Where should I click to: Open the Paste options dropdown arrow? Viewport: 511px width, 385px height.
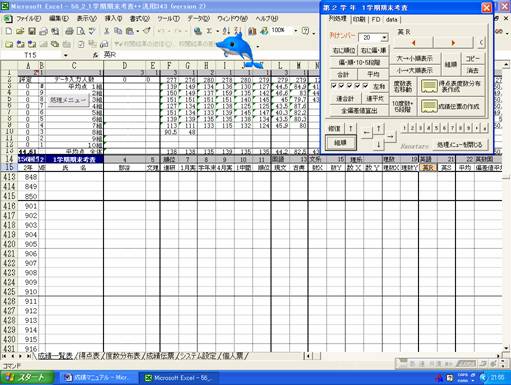pos(137,31)
